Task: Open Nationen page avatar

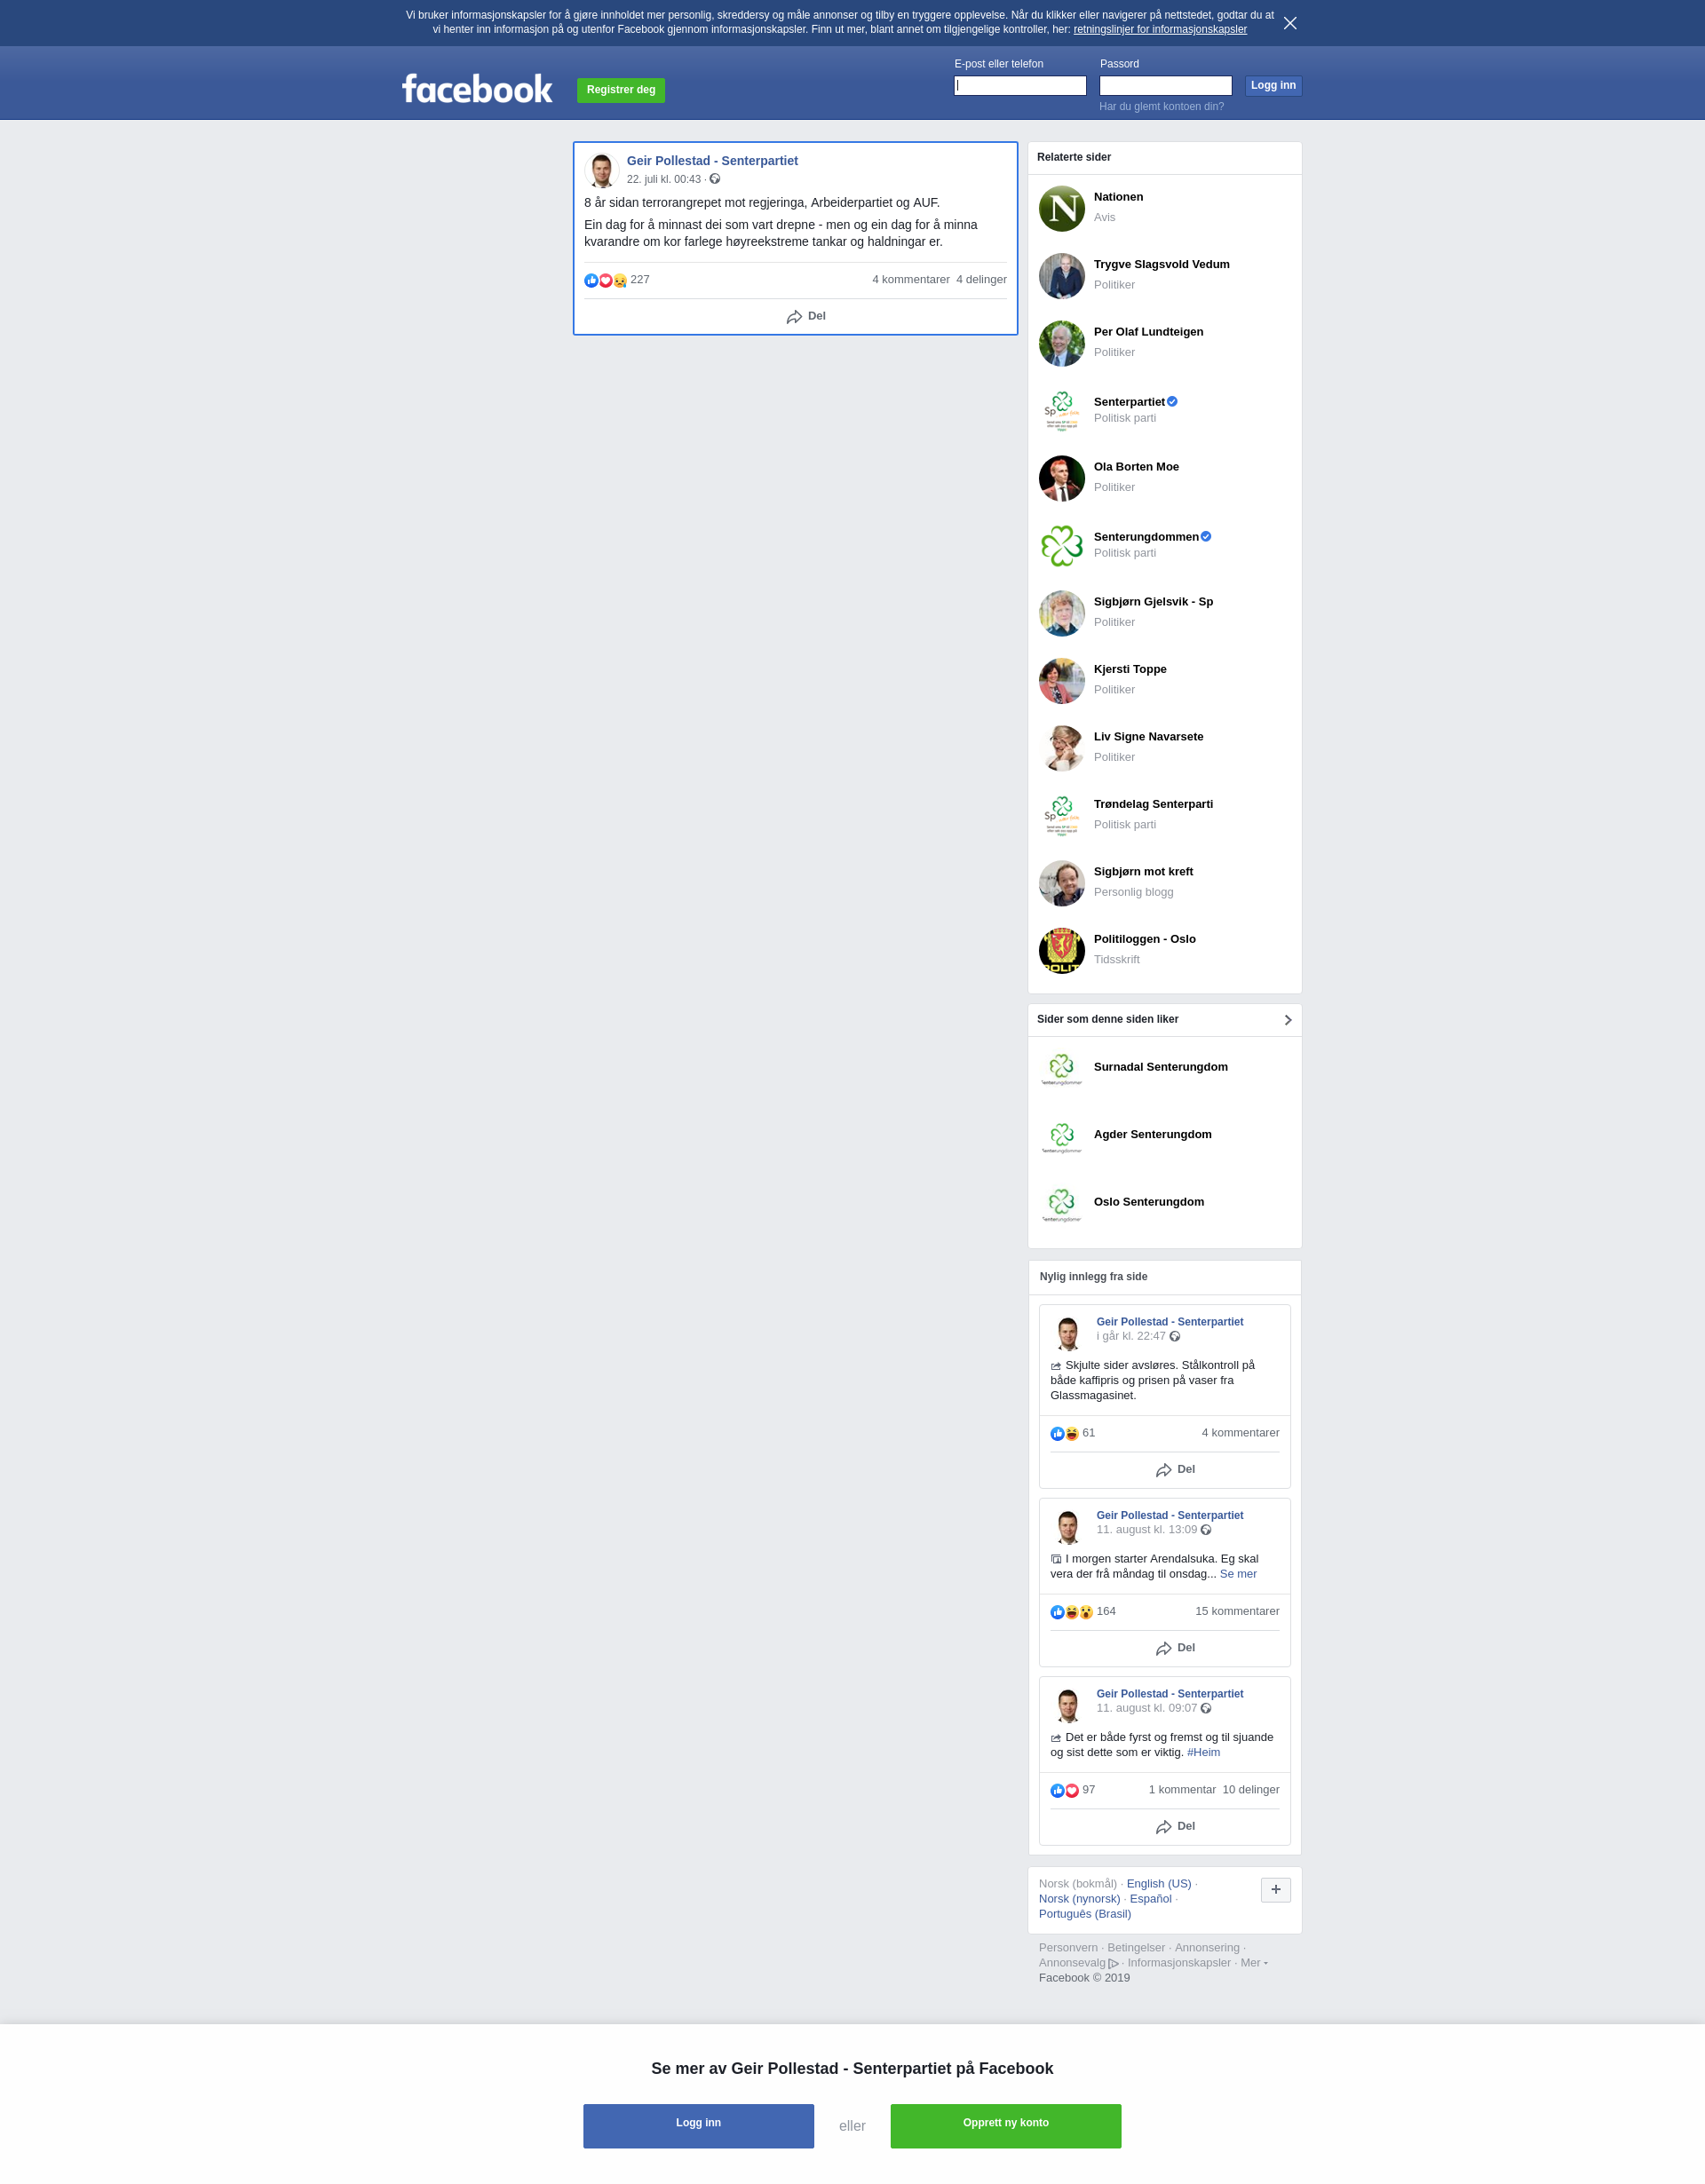Action: coord(1061,208)
